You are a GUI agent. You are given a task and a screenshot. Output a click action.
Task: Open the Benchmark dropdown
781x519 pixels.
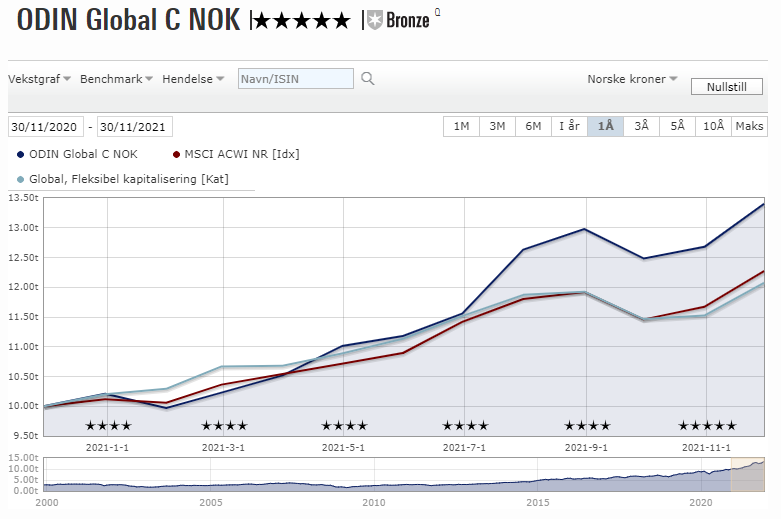(116, 79)
